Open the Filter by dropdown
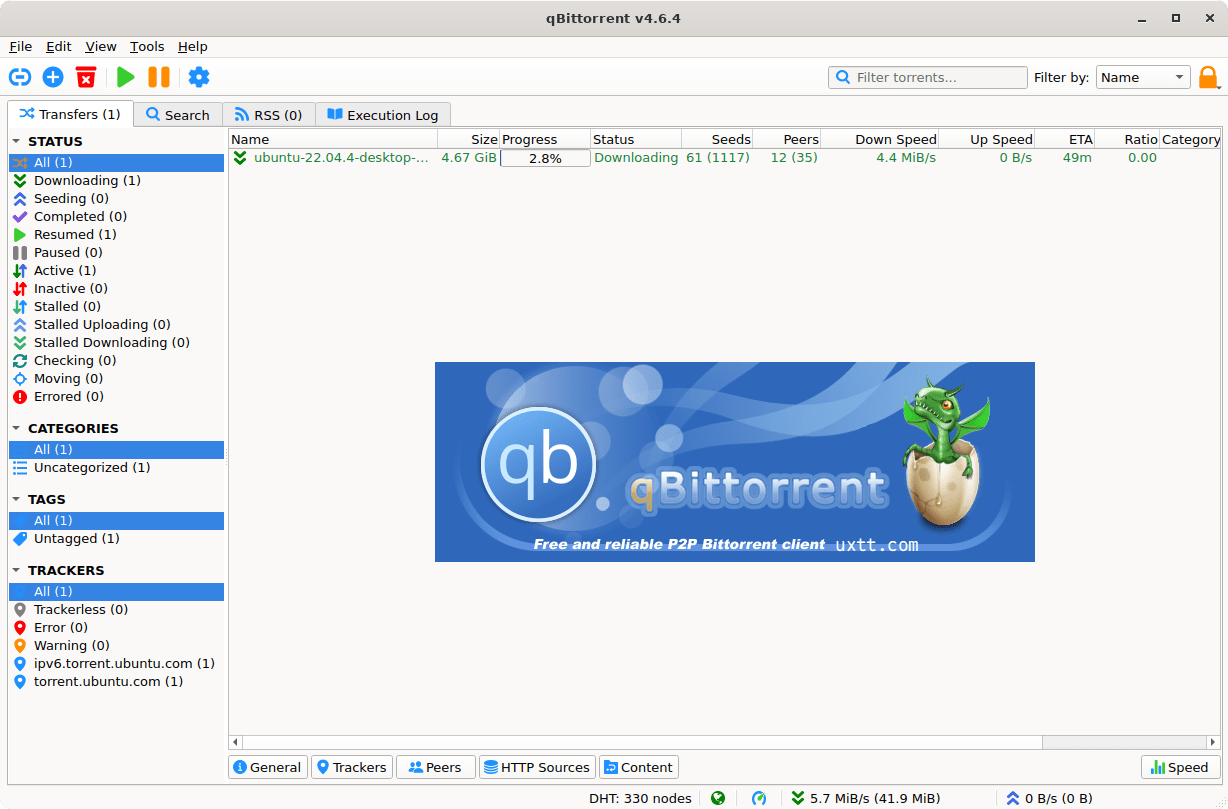The image size is (1228, 809). (1143, 77)
